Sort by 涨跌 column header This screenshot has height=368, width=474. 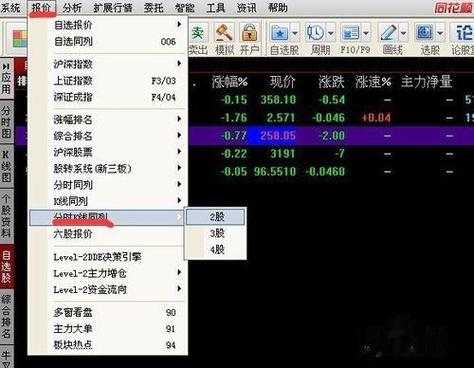click(331, 82)
